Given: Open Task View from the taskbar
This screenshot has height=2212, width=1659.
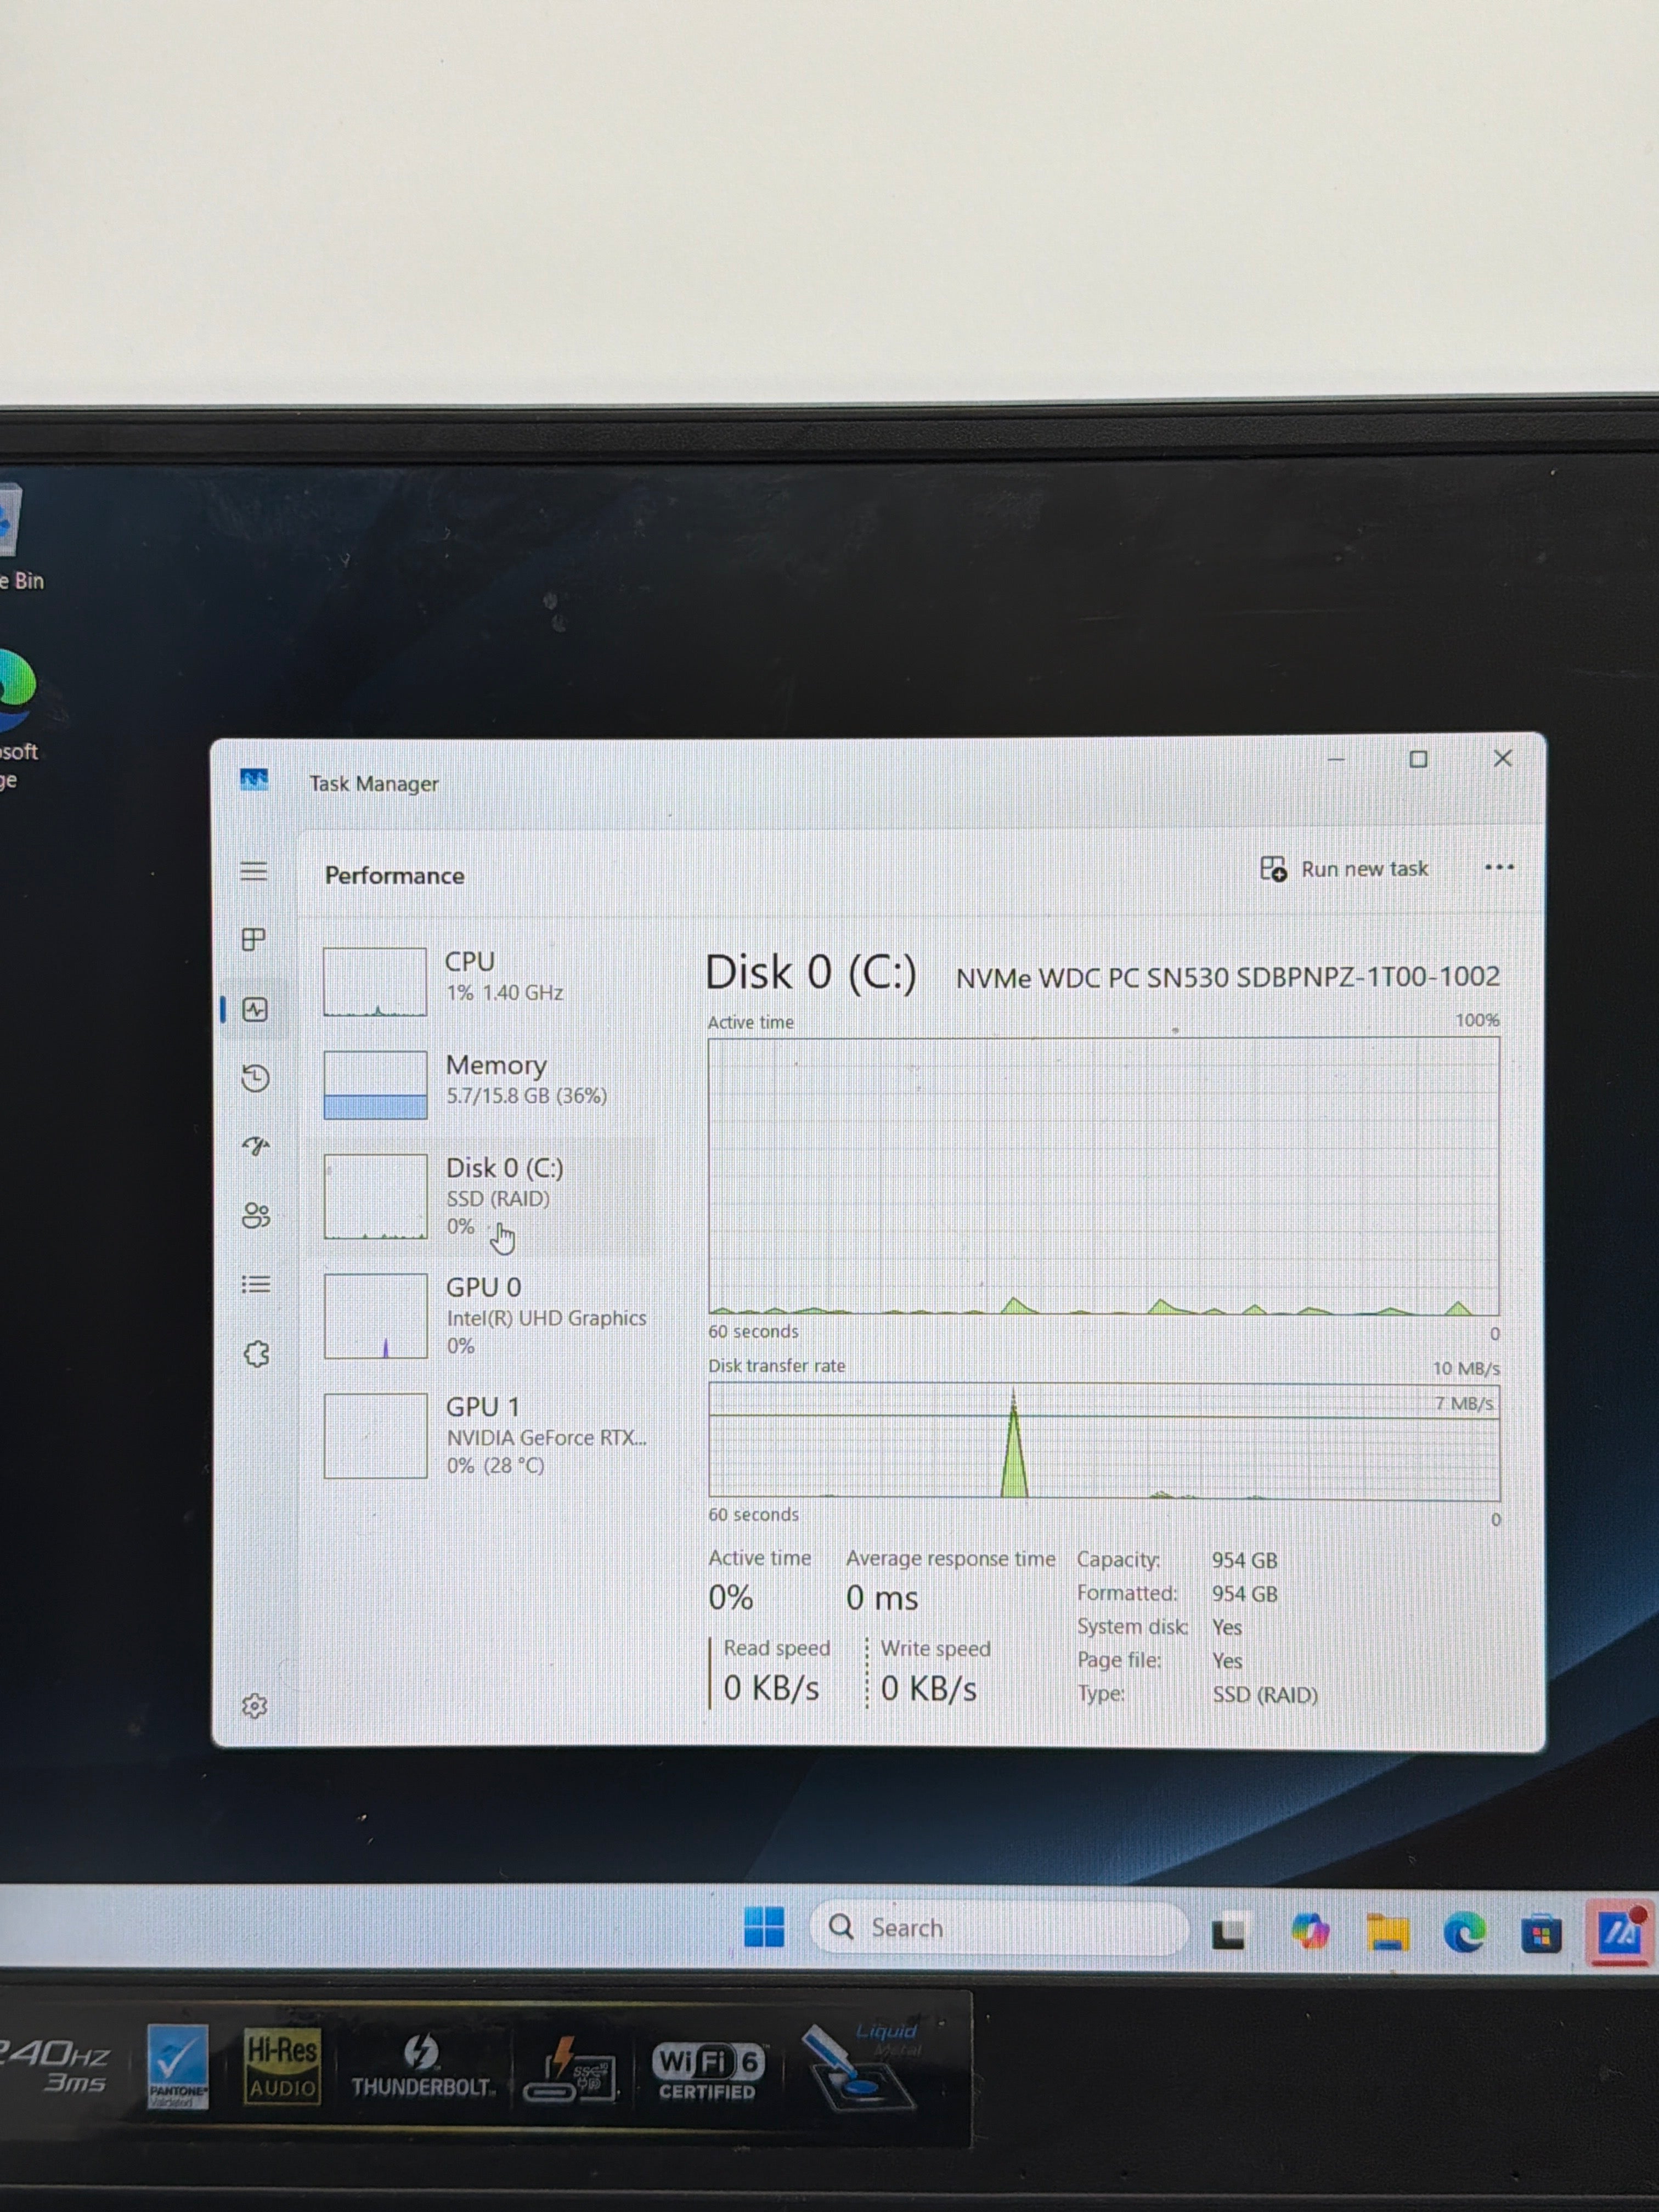Looking at the screenshot, I should (x=1229, y=1932).
